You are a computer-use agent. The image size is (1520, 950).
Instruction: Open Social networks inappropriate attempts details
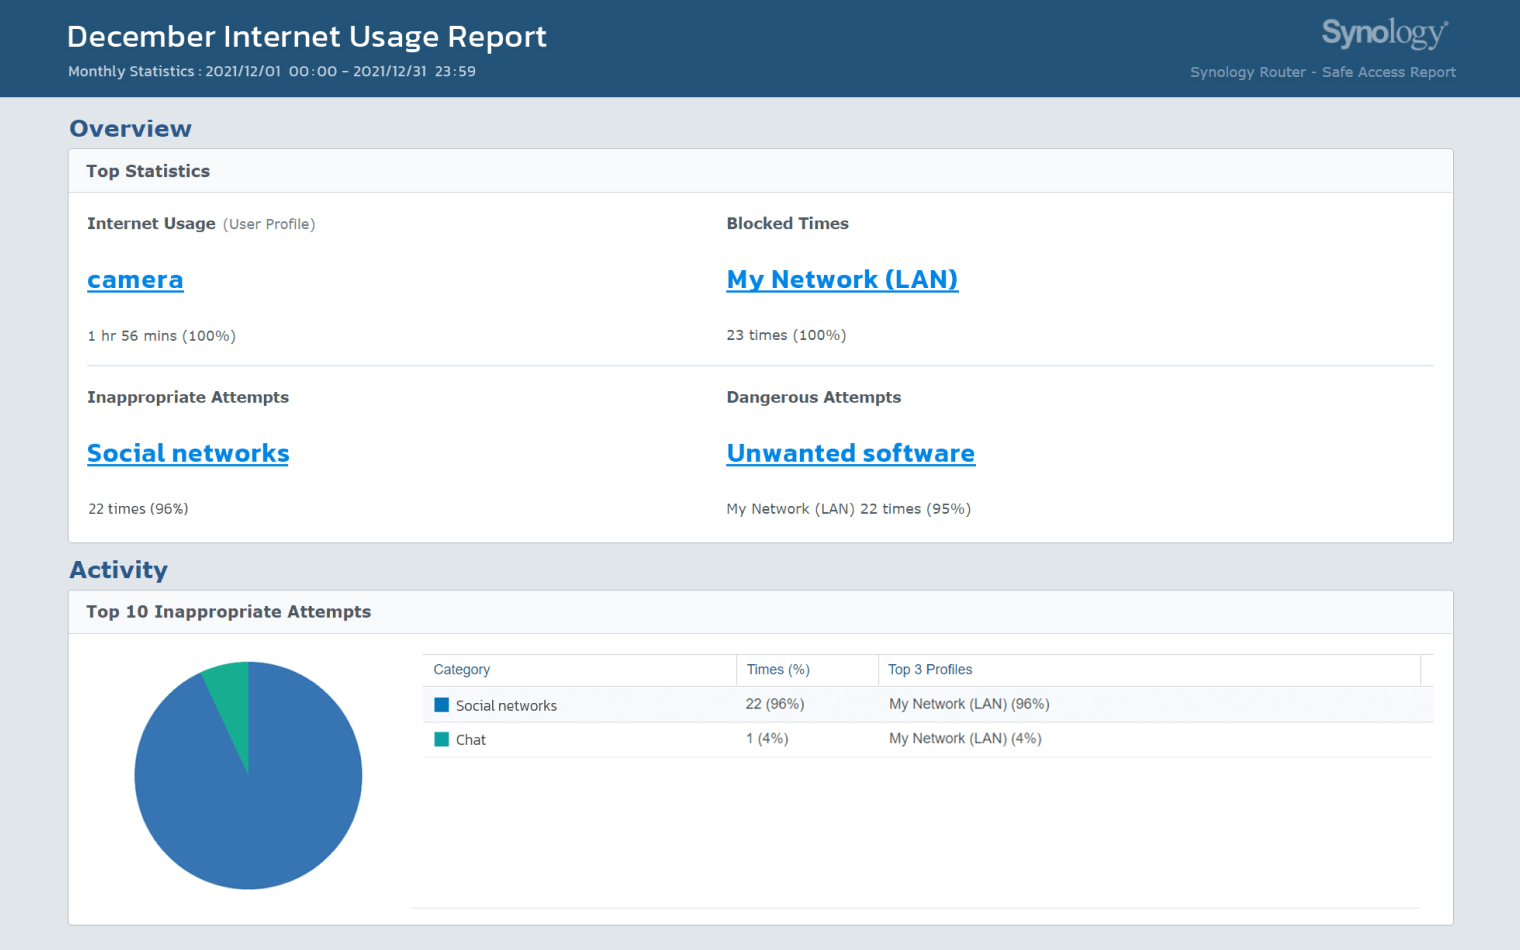188,454
